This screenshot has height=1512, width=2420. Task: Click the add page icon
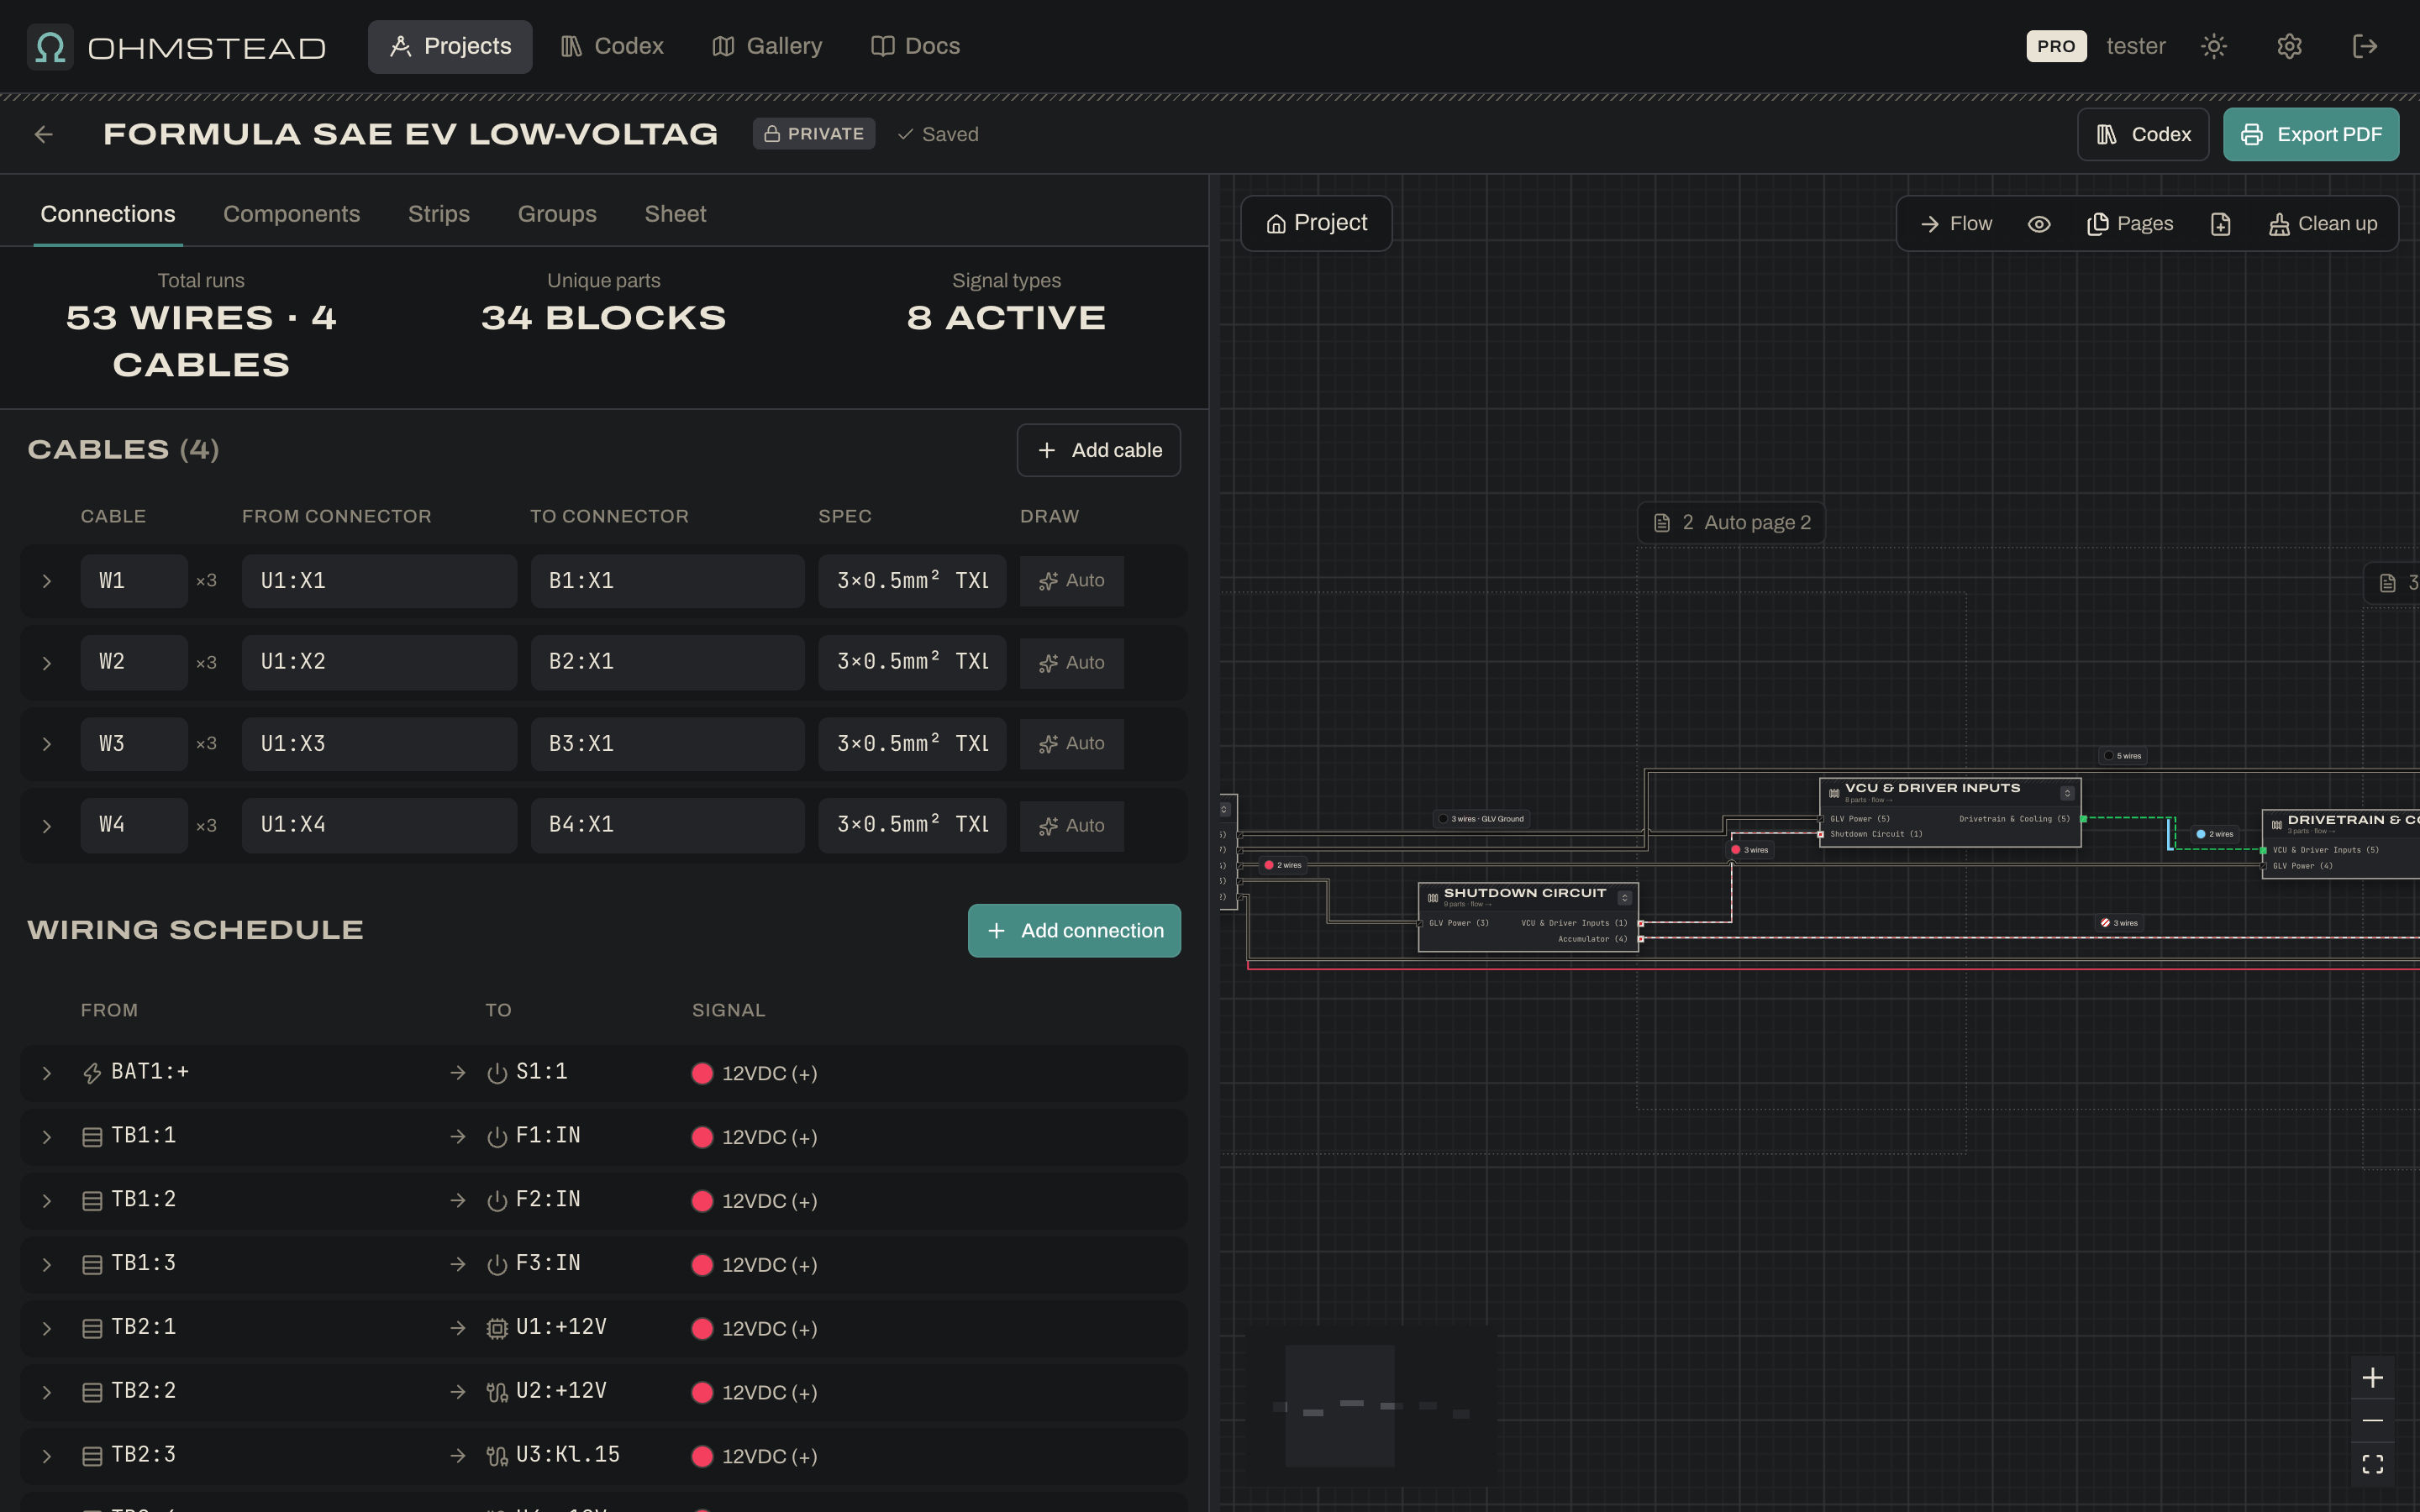[x=2220, y=224]
